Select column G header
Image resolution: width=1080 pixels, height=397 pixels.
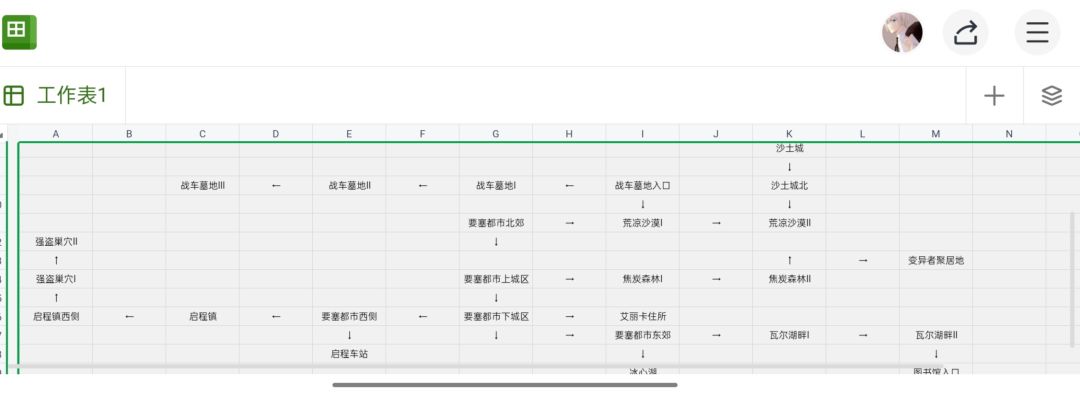(496, 134)
